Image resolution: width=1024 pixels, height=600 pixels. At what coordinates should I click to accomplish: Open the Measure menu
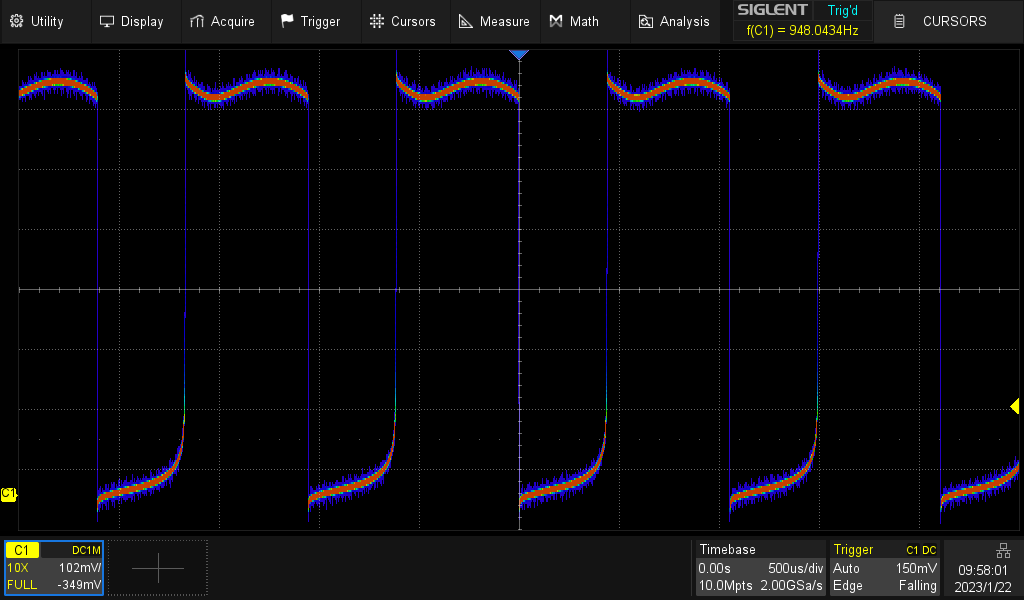(494, 21)
